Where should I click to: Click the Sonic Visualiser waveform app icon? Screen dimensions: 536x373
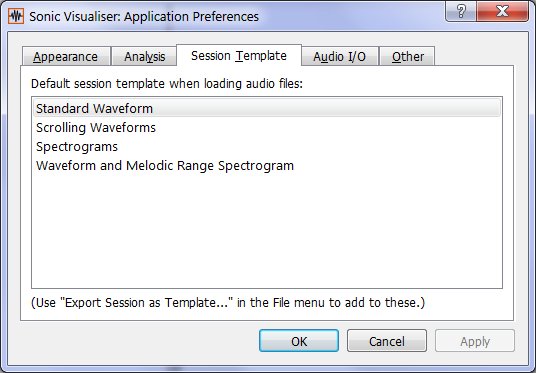[16, 16]
